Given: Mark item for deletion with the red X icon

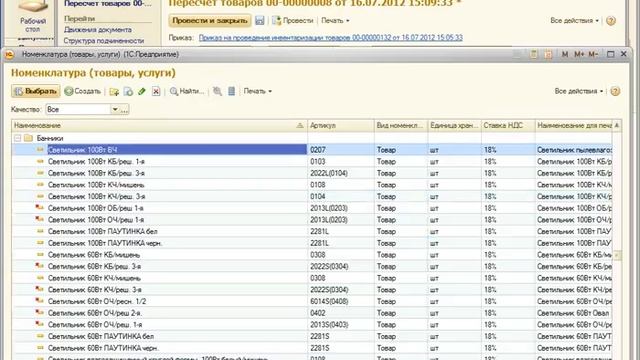Looking at the screenshot, I should point(156,91).
